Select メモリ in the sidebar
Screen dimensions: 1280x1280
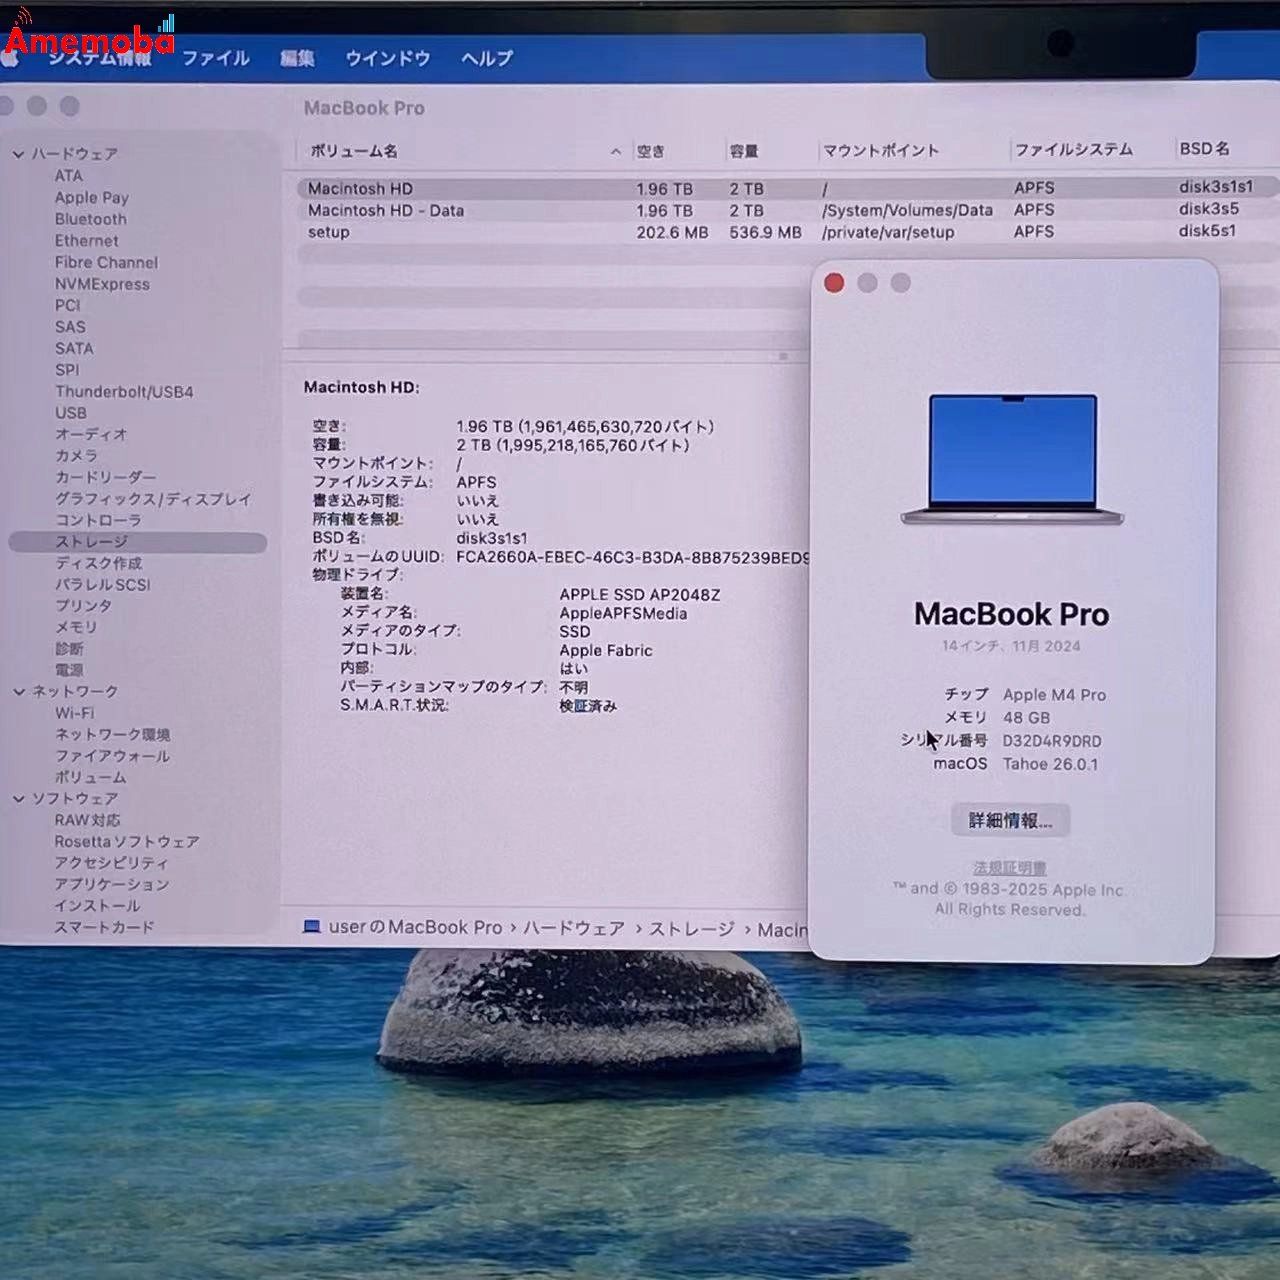(76, 627)
